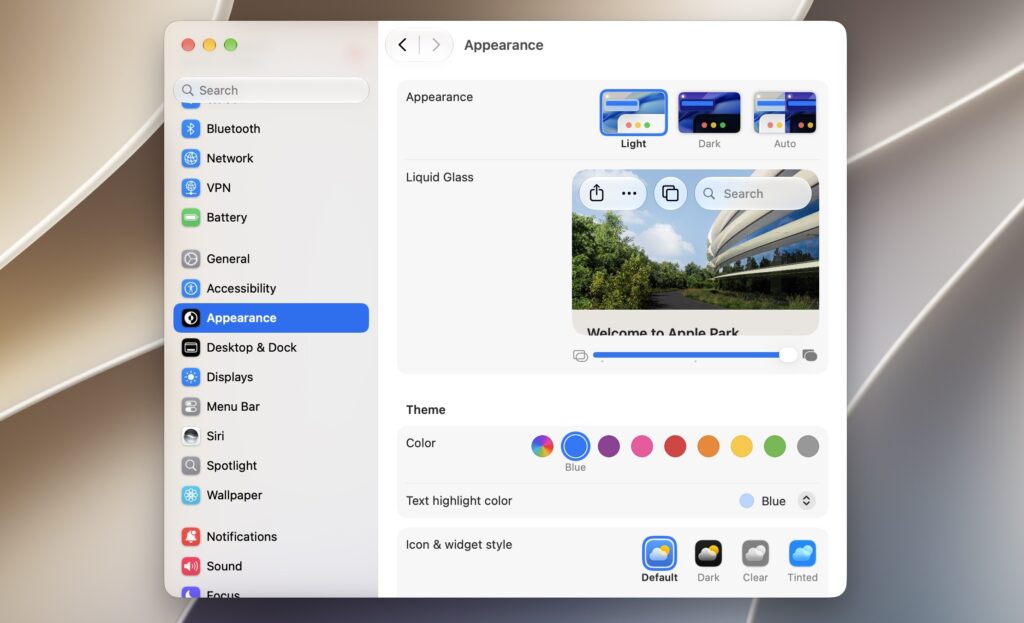Click the ellipsis icon in Liquid Glass preview
The image size is (1024, 623).
pos(629,193)
